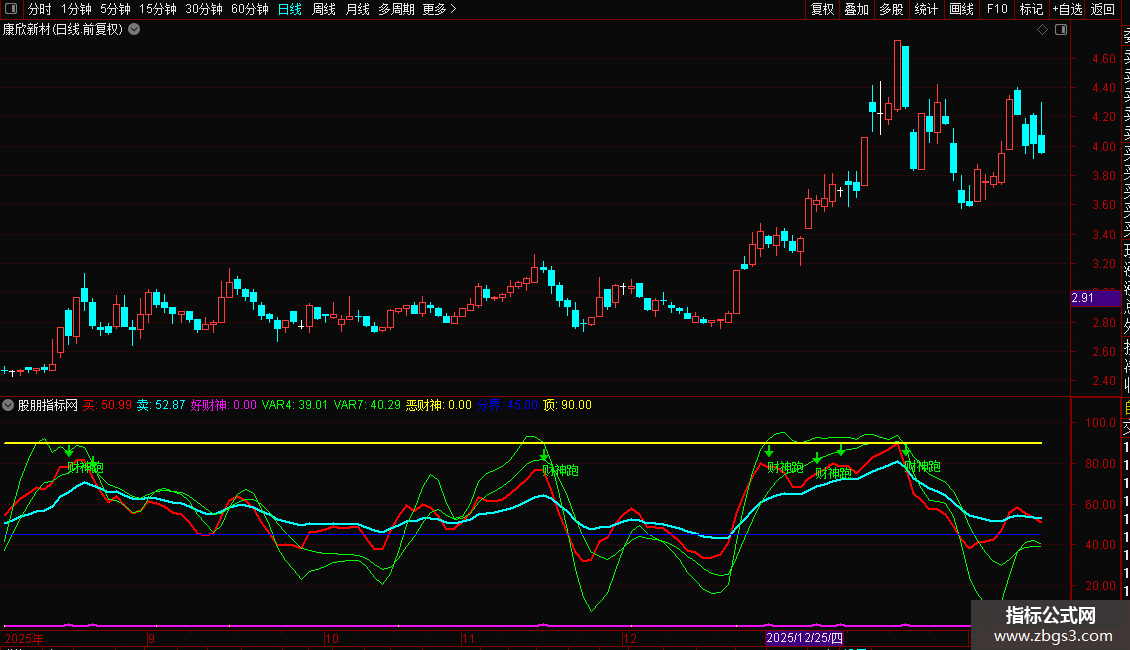Click the 2025/12/25 date marker on timeline
1130x650 pixels.
coord(805,637)
